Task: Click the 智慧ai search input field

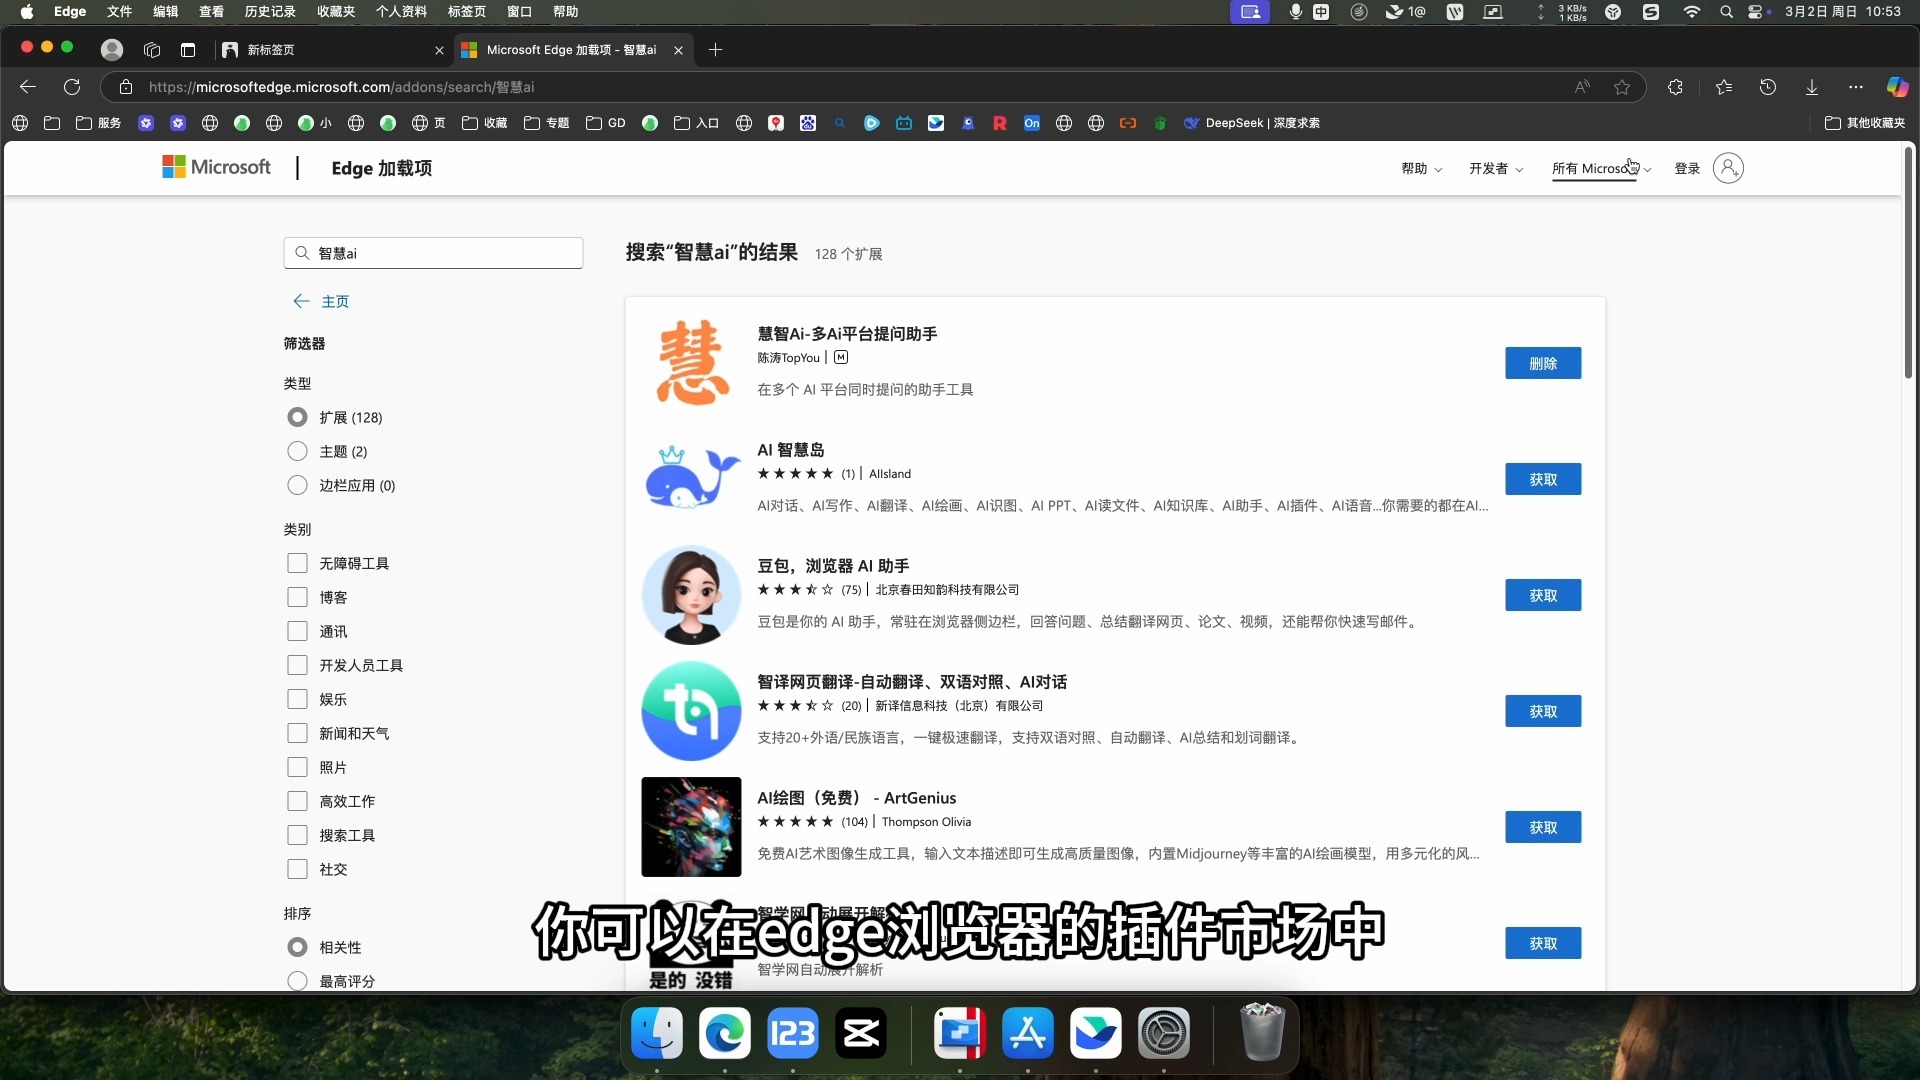Action: pyautogui.click(x=433, y=253)
